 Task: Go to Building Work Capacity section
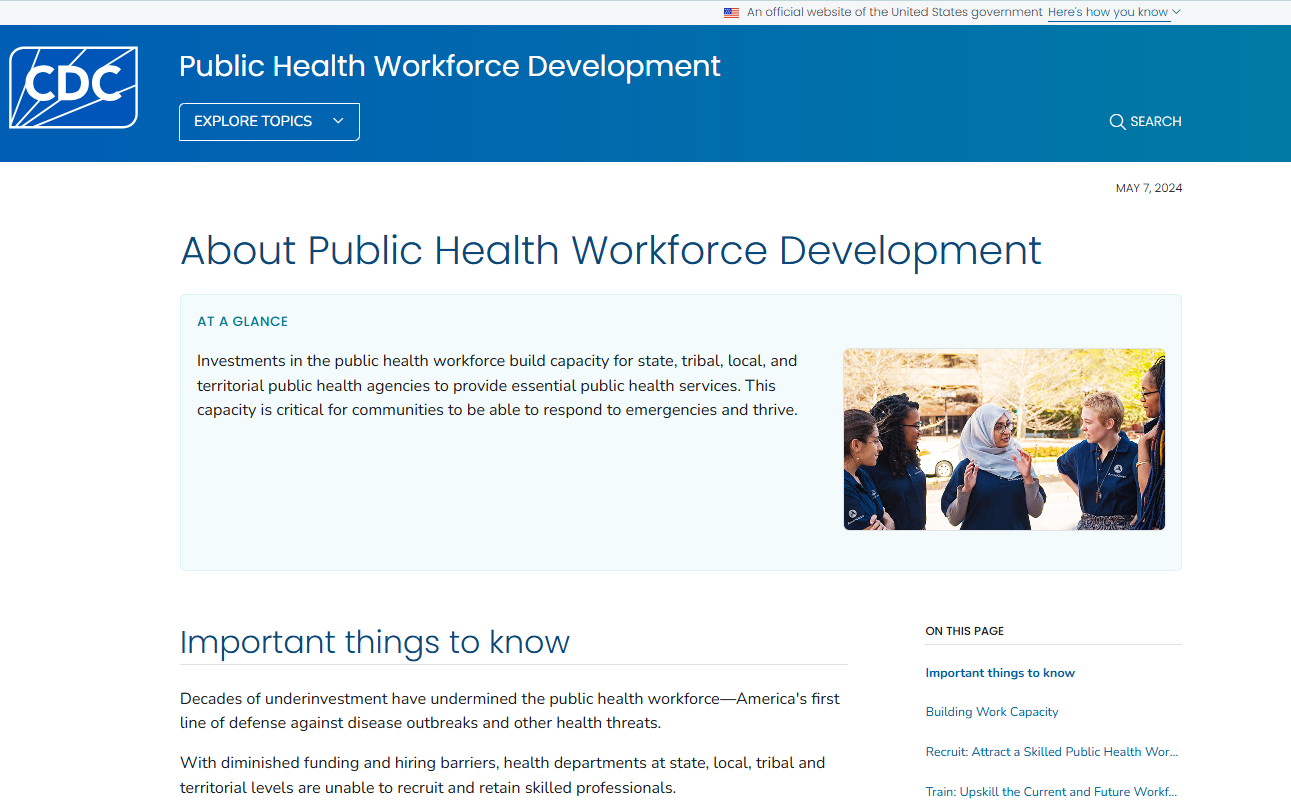tap(992, 712)
